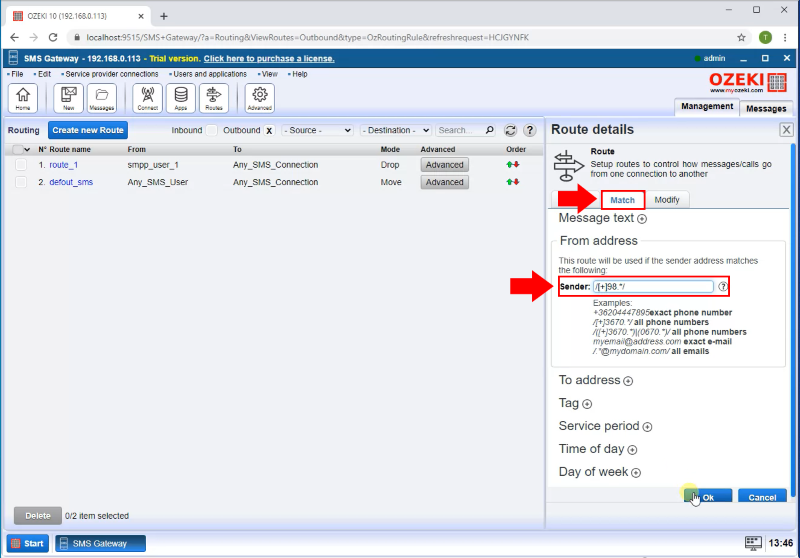
Task: Open the Messages folder toolbar icon
Action: [x=102, y=98]
